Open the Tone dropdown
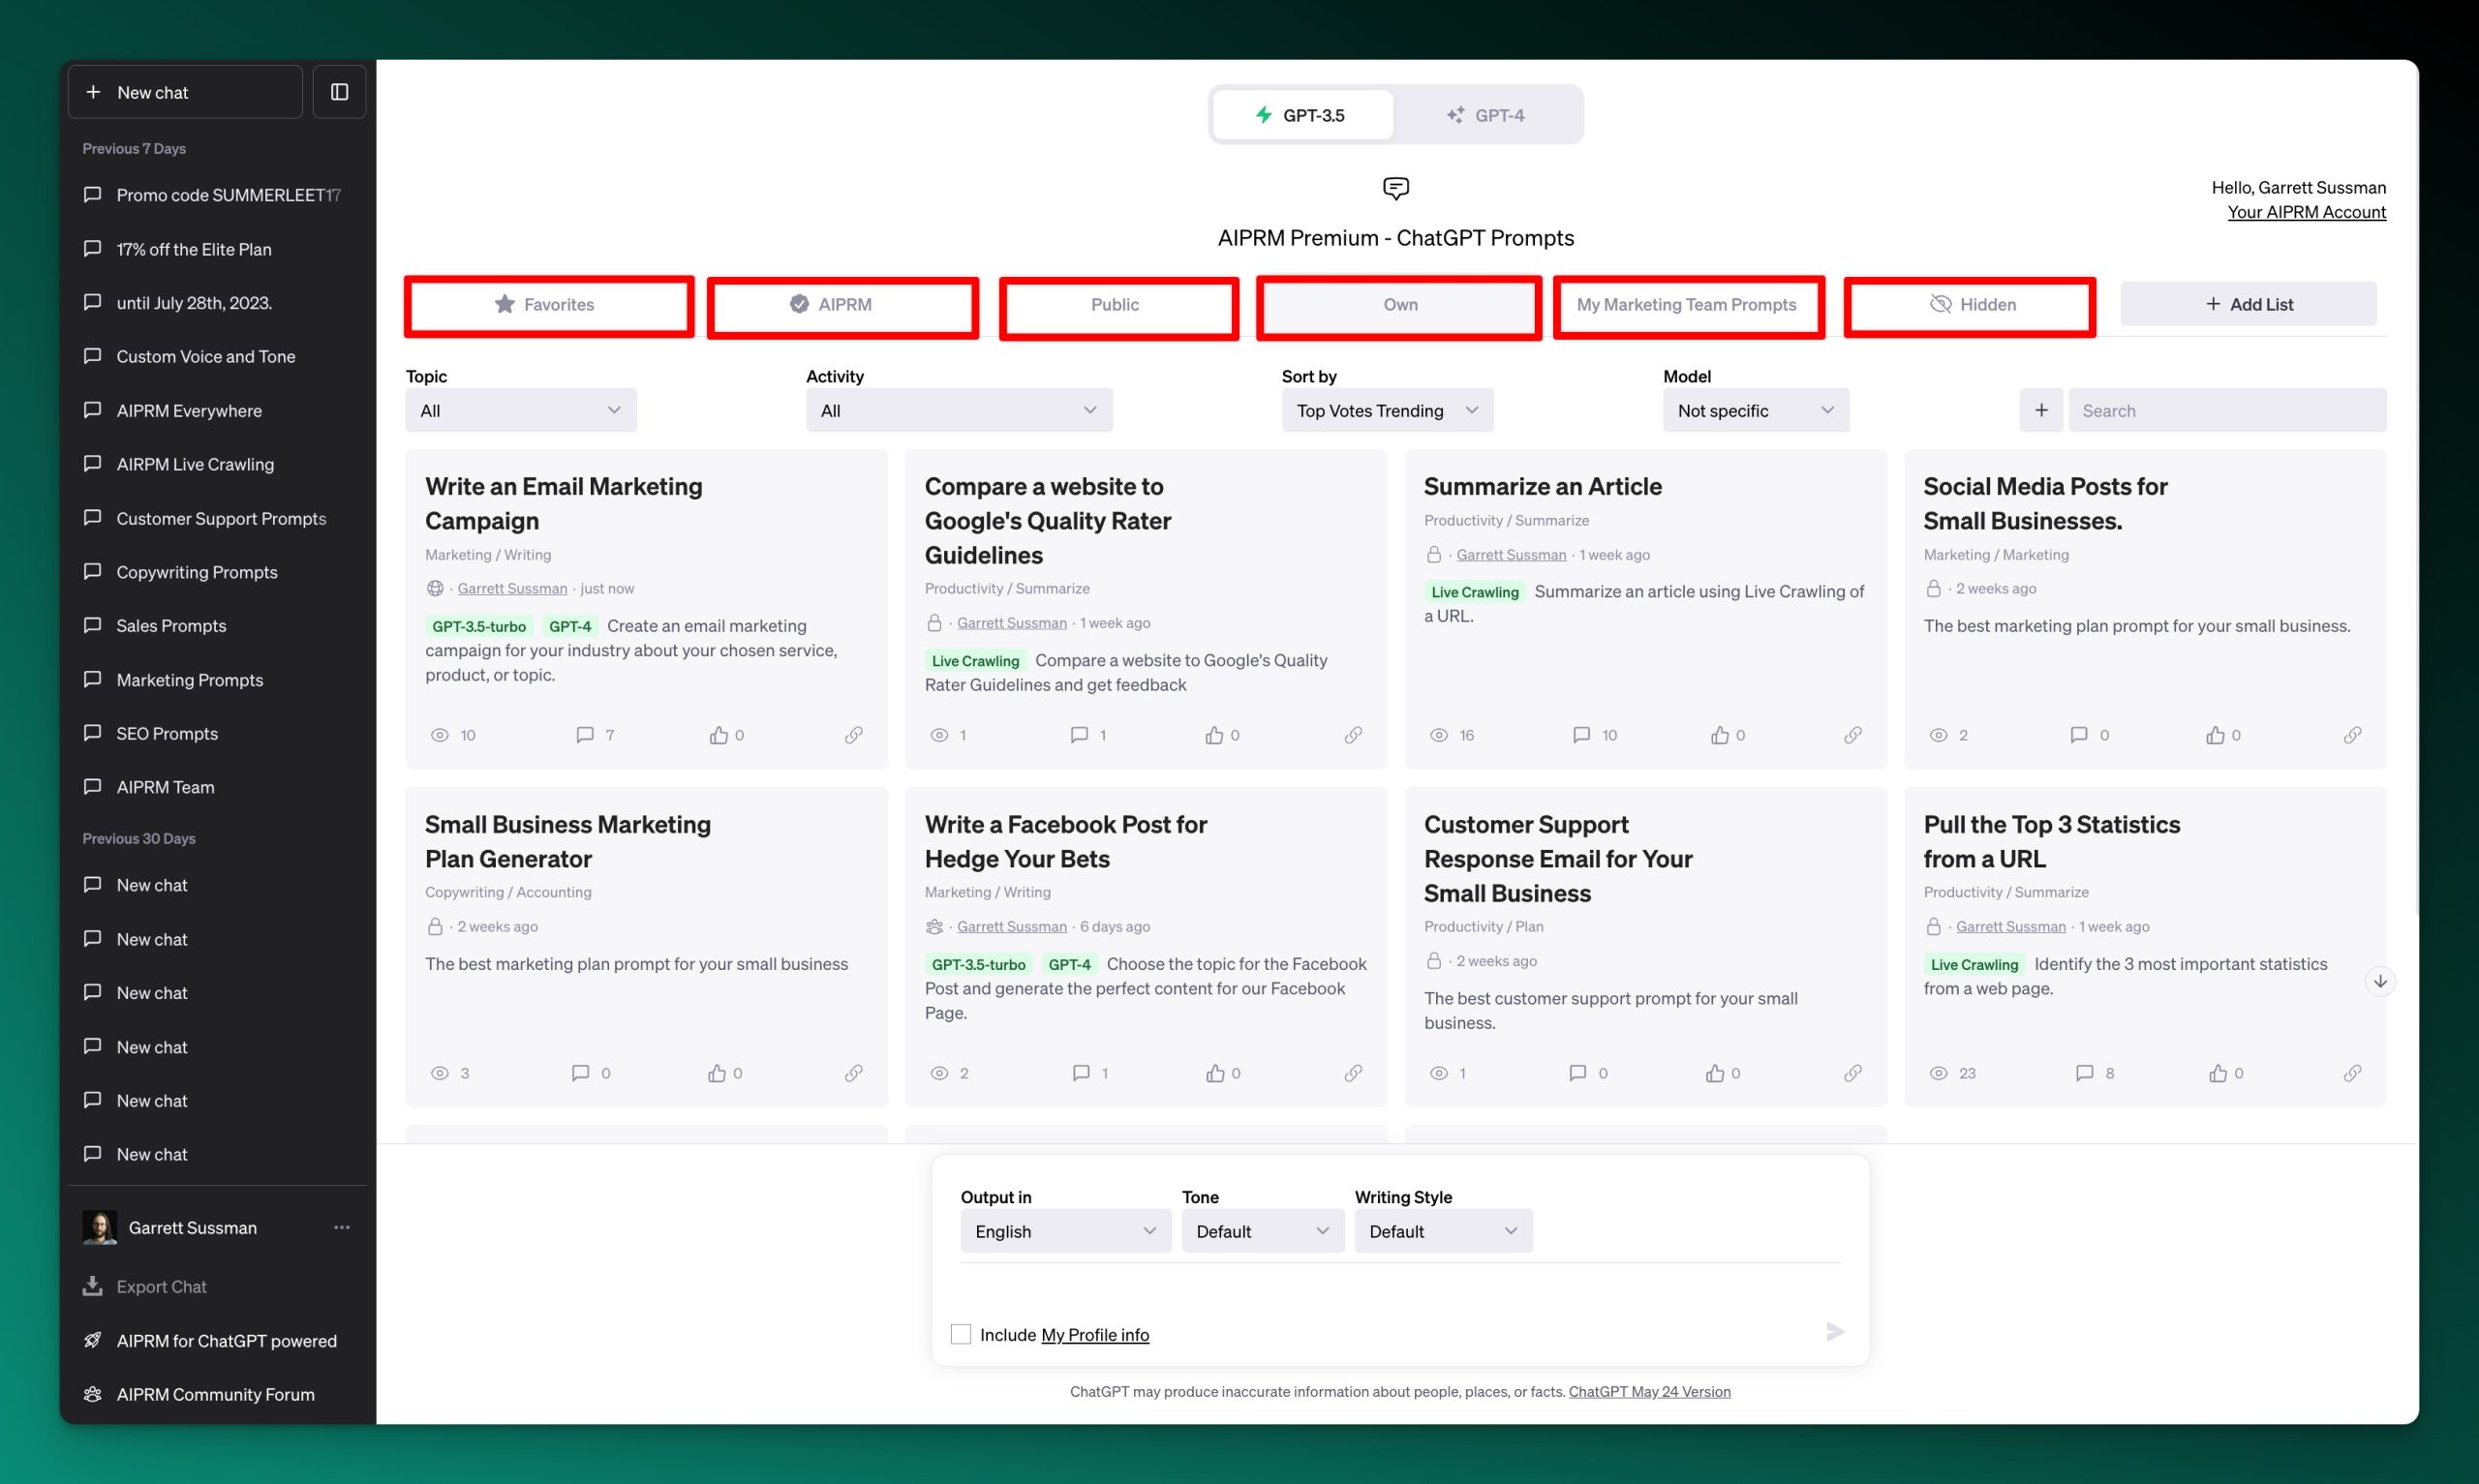Image resolution: width=2479 pixels, height=1484 pixels. (x=1262, y=1231)
